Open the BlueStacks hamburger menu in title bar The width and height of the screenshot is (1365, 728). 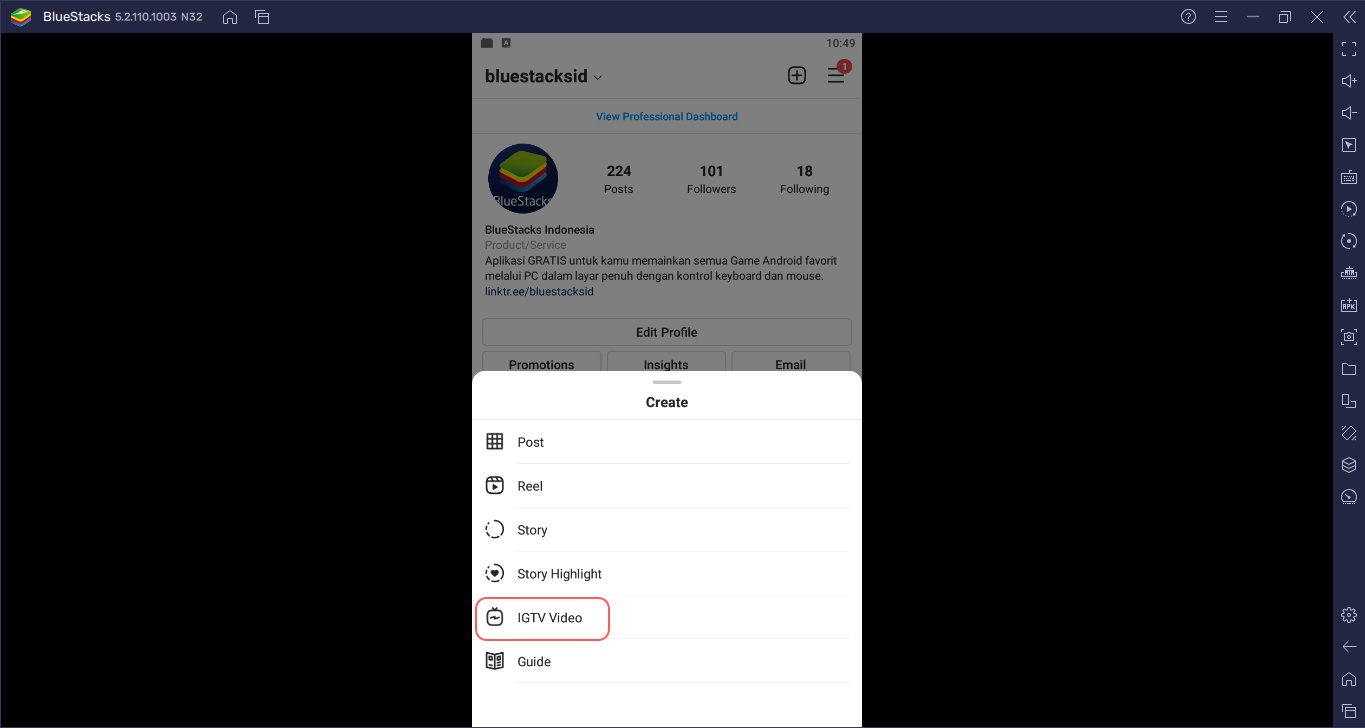click(1220, 17)
